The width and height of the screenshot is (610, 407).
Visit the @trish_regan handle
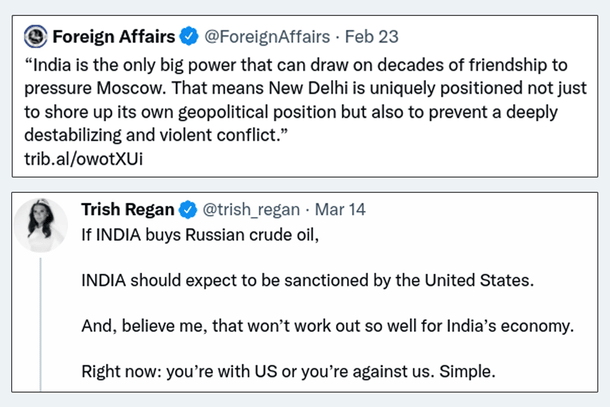pyautogui.click(x=250, y=210)
